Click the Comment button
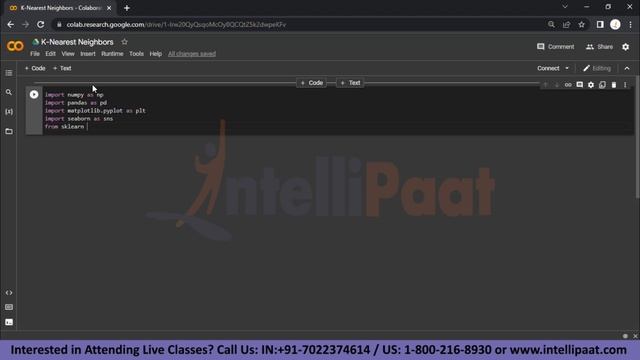 point(556,47)
